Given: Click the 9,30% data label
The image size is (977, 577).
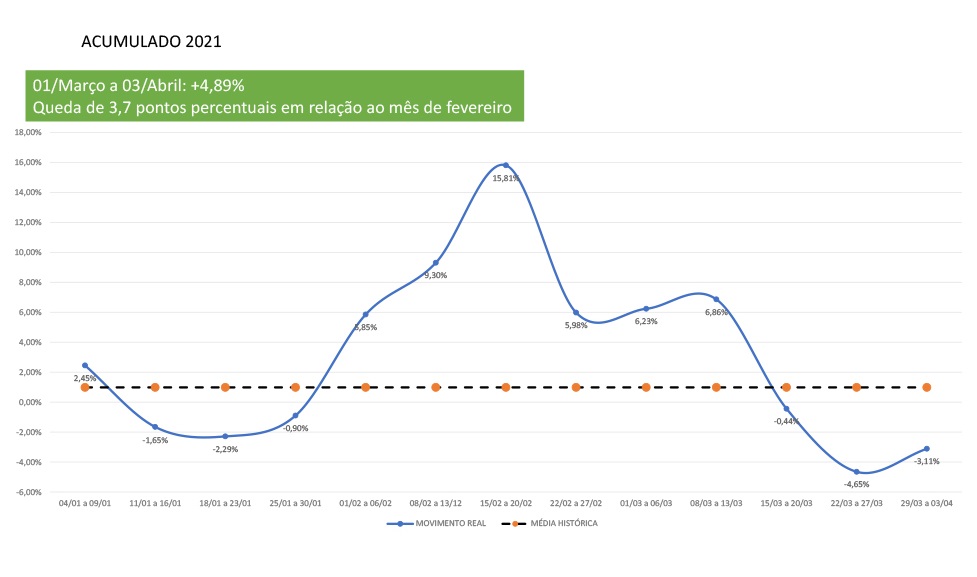Looking at the screenshot, I should click(435, 275).
